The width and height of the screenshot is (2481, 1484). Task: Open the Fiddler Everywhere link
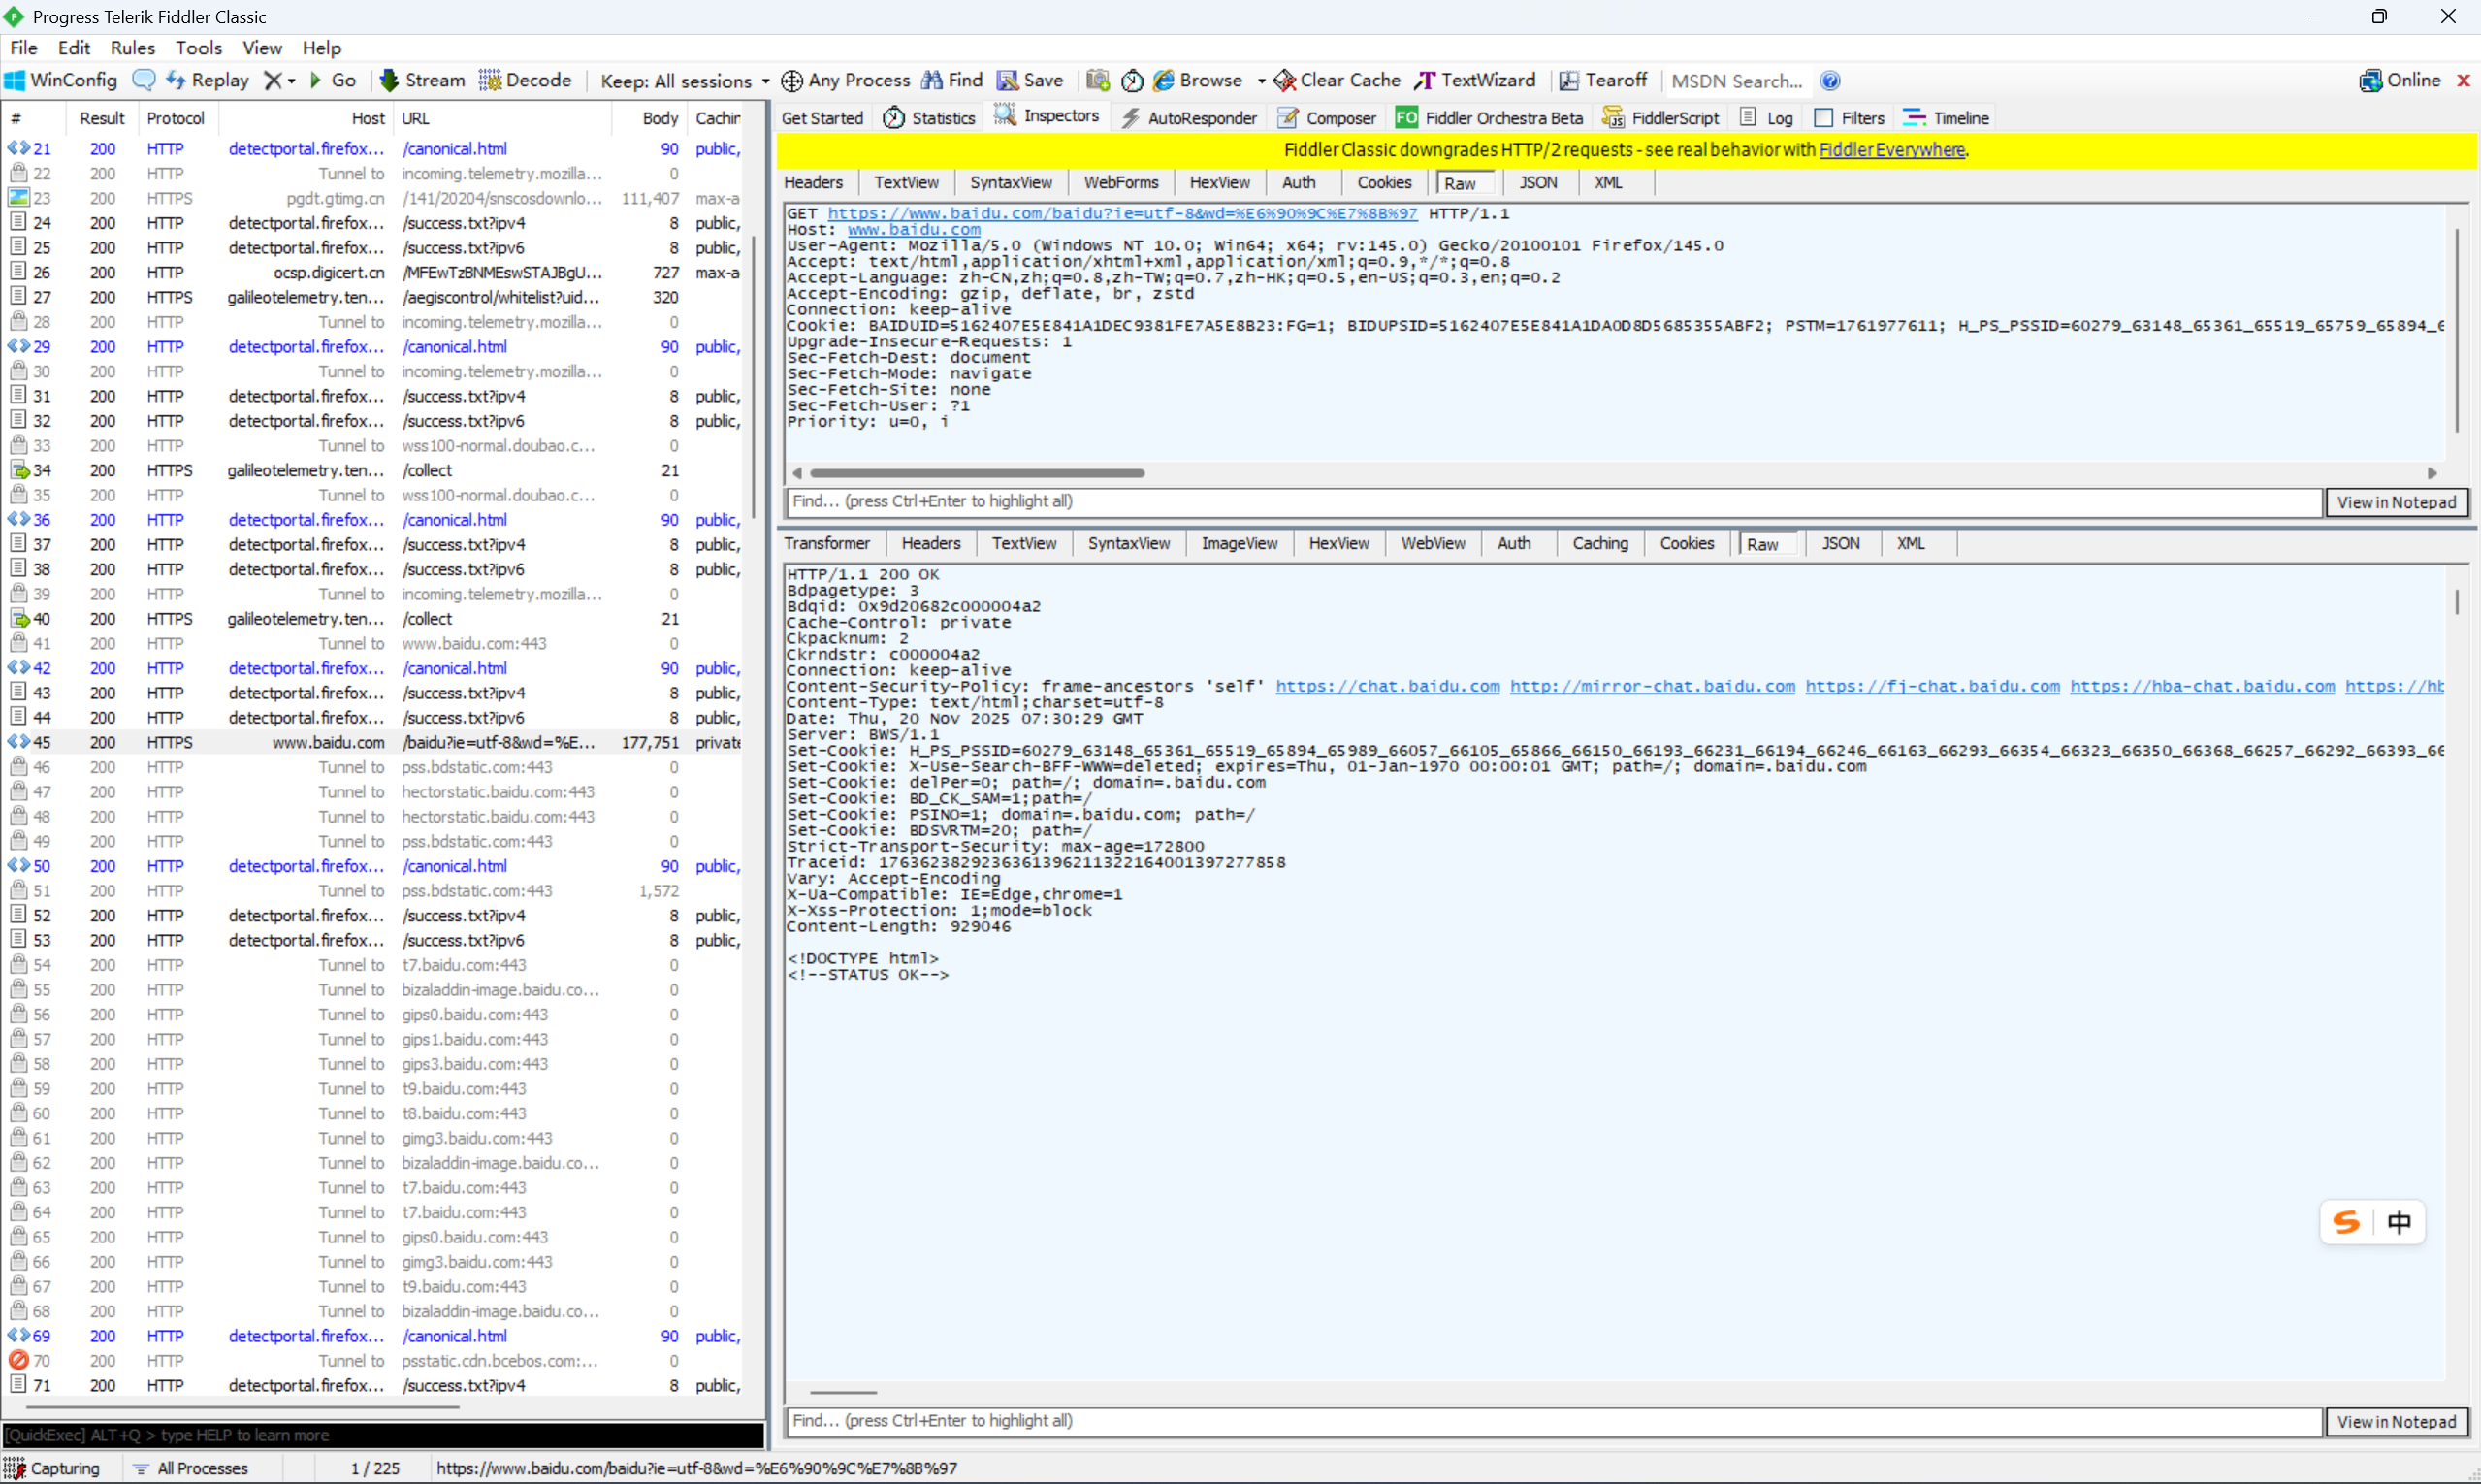1891,150
